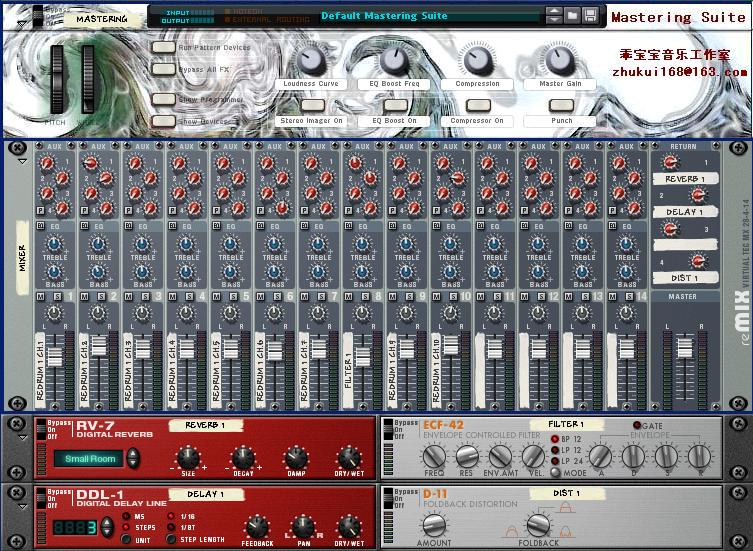Save patch with the floppy disk icon
Viewport: 753px width, 551px height.
590,16
